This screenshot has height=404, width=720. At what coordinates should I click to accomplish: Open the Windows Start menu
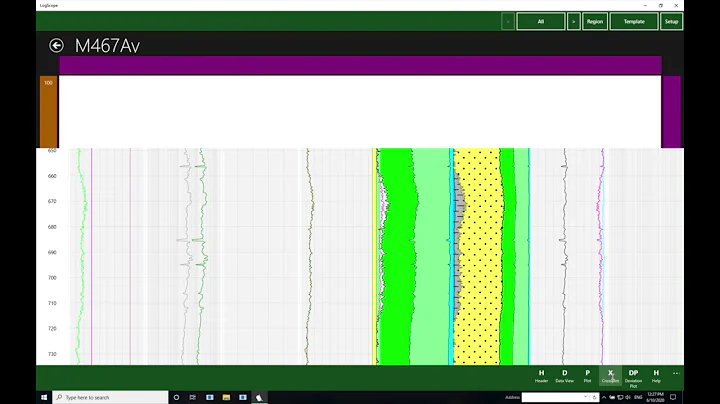click(x=44, y=397)
